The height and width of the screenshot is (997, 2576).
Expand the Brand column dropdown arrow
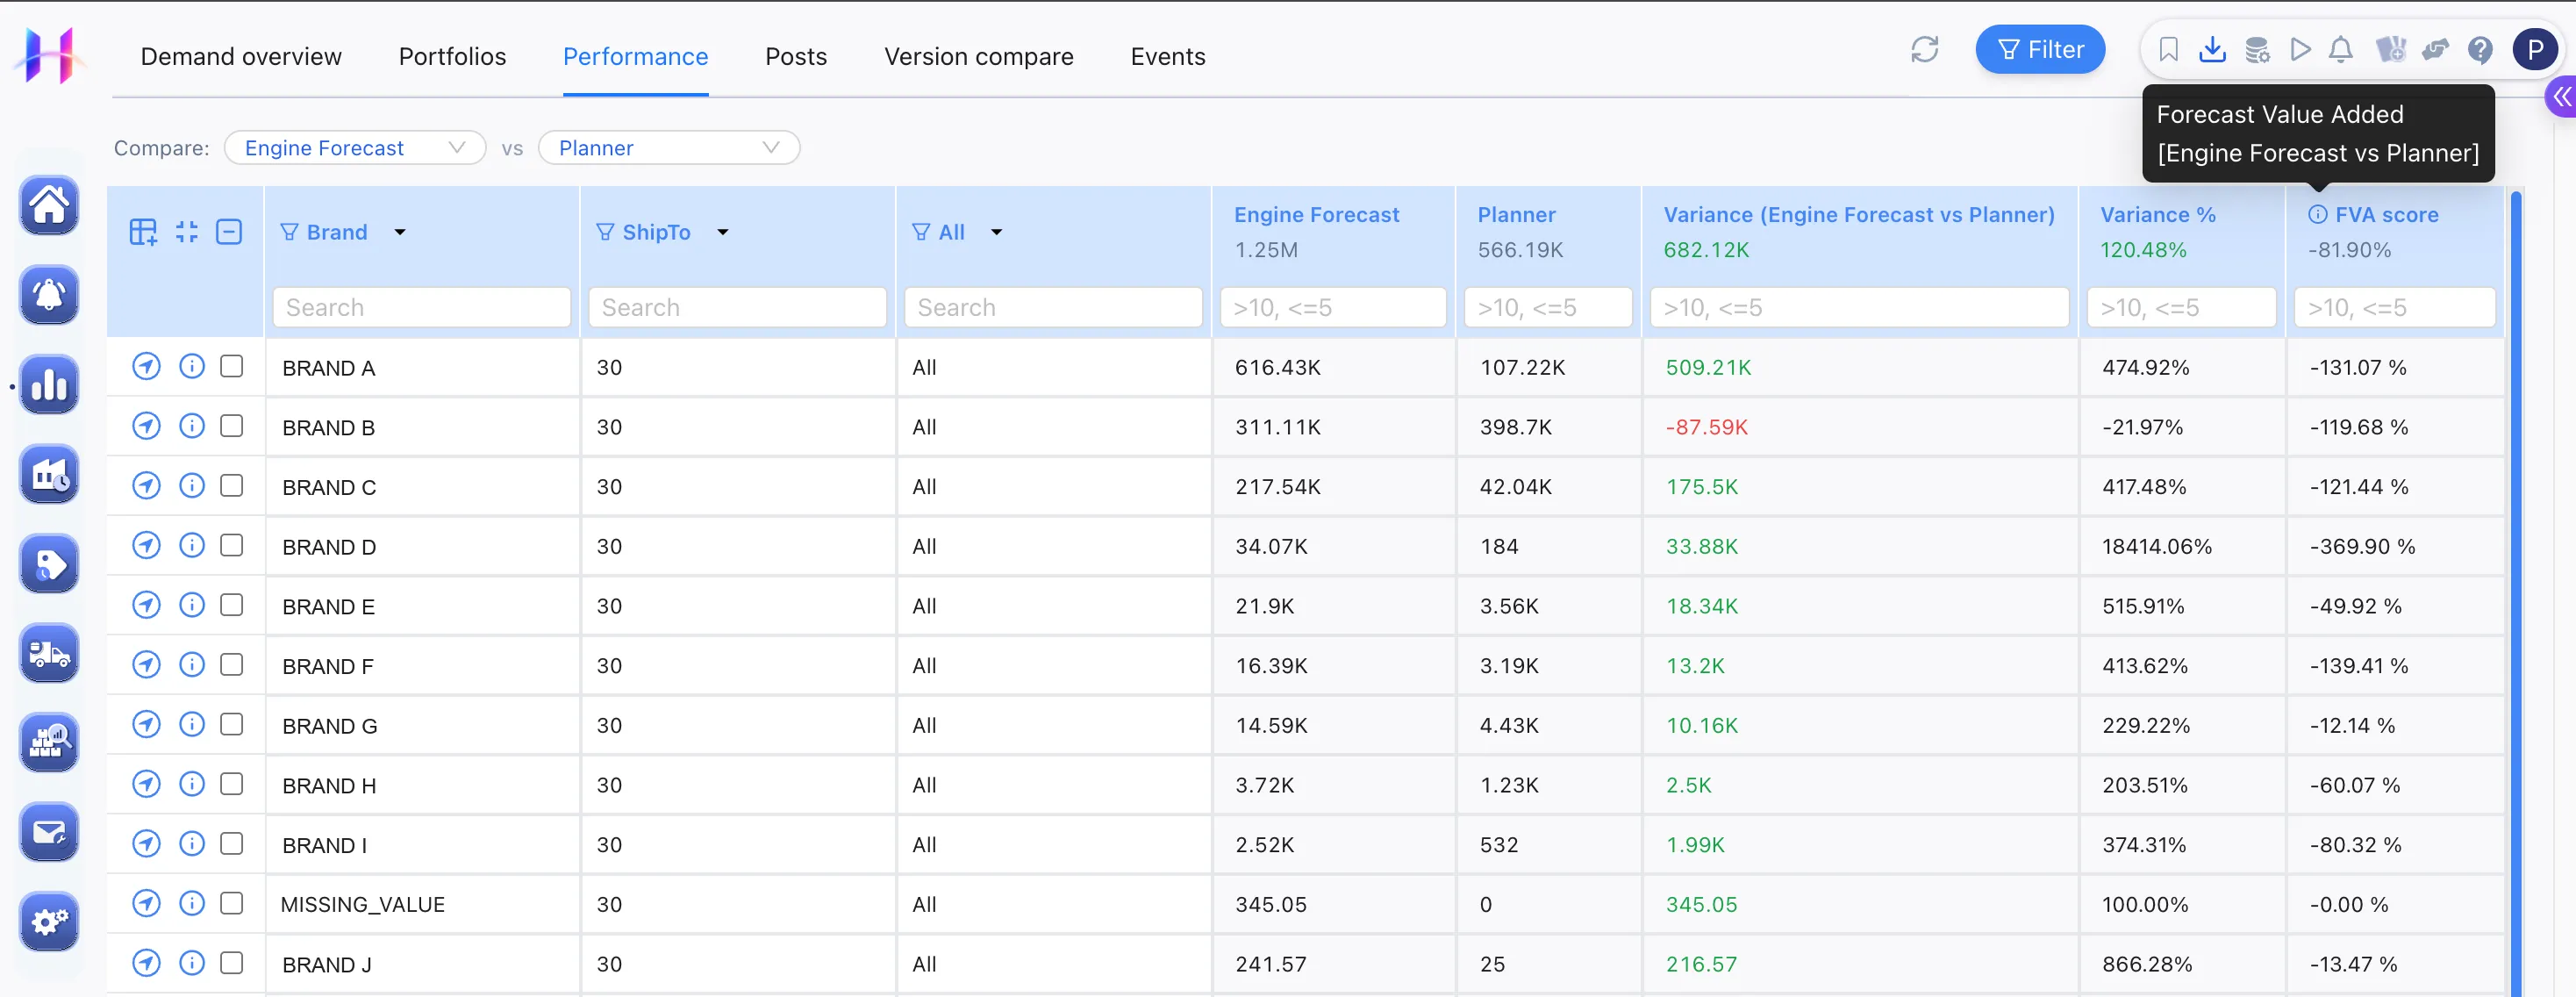coord(400,232)
